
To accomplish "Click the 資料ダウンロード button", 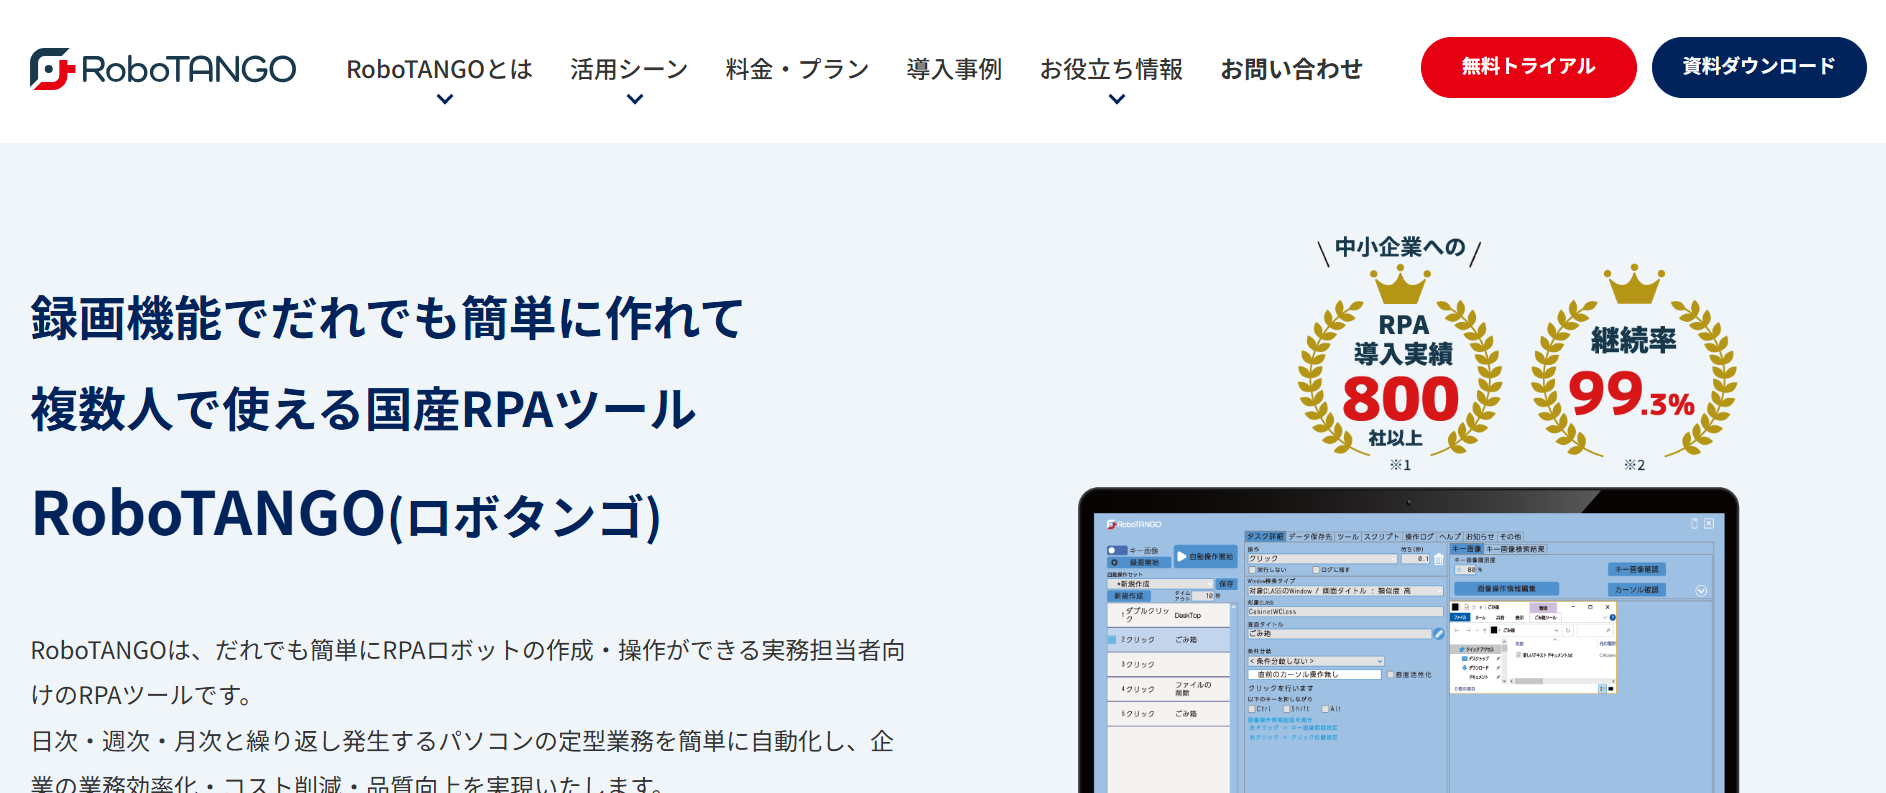I will coord(1759,67).
